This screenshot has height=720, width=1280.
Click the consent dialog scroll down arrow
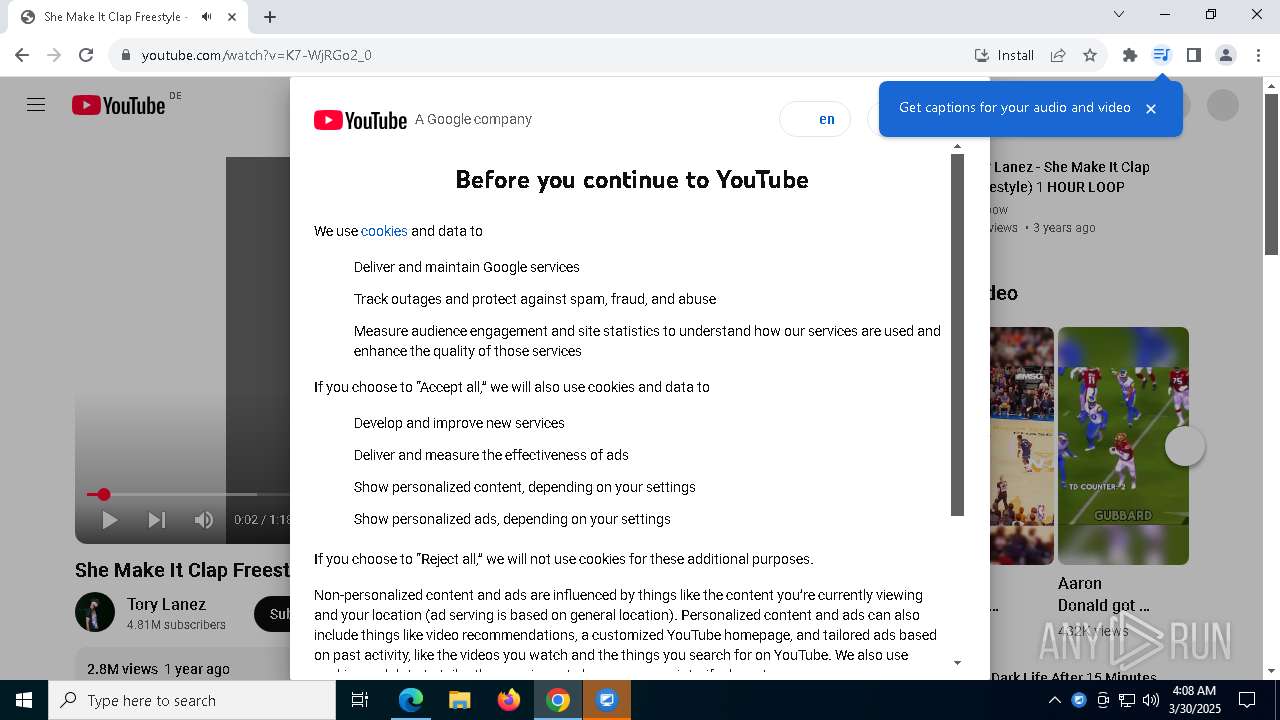[957, 663]
